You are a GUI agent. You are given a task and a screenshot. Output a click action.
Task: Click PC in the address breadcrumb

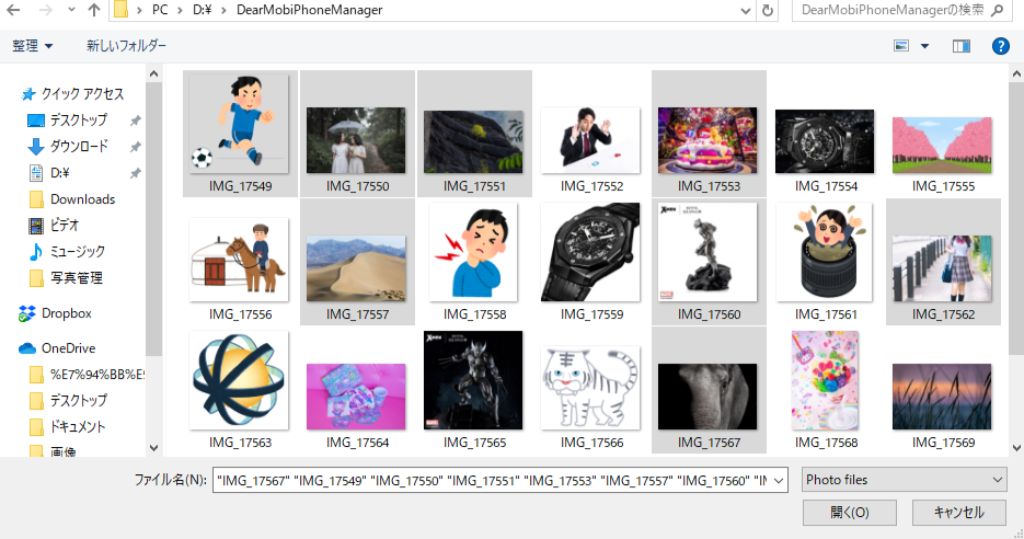(x=159, y=10)
